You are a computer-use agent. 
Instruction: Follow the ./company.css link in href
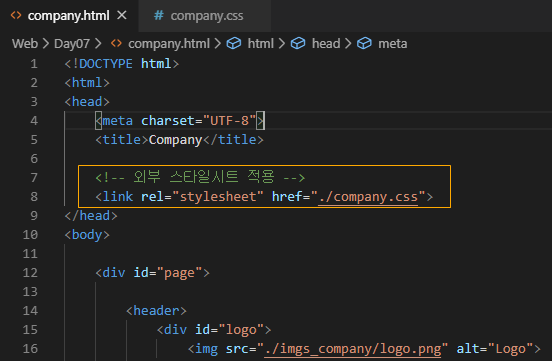click(x=368, y=197)
